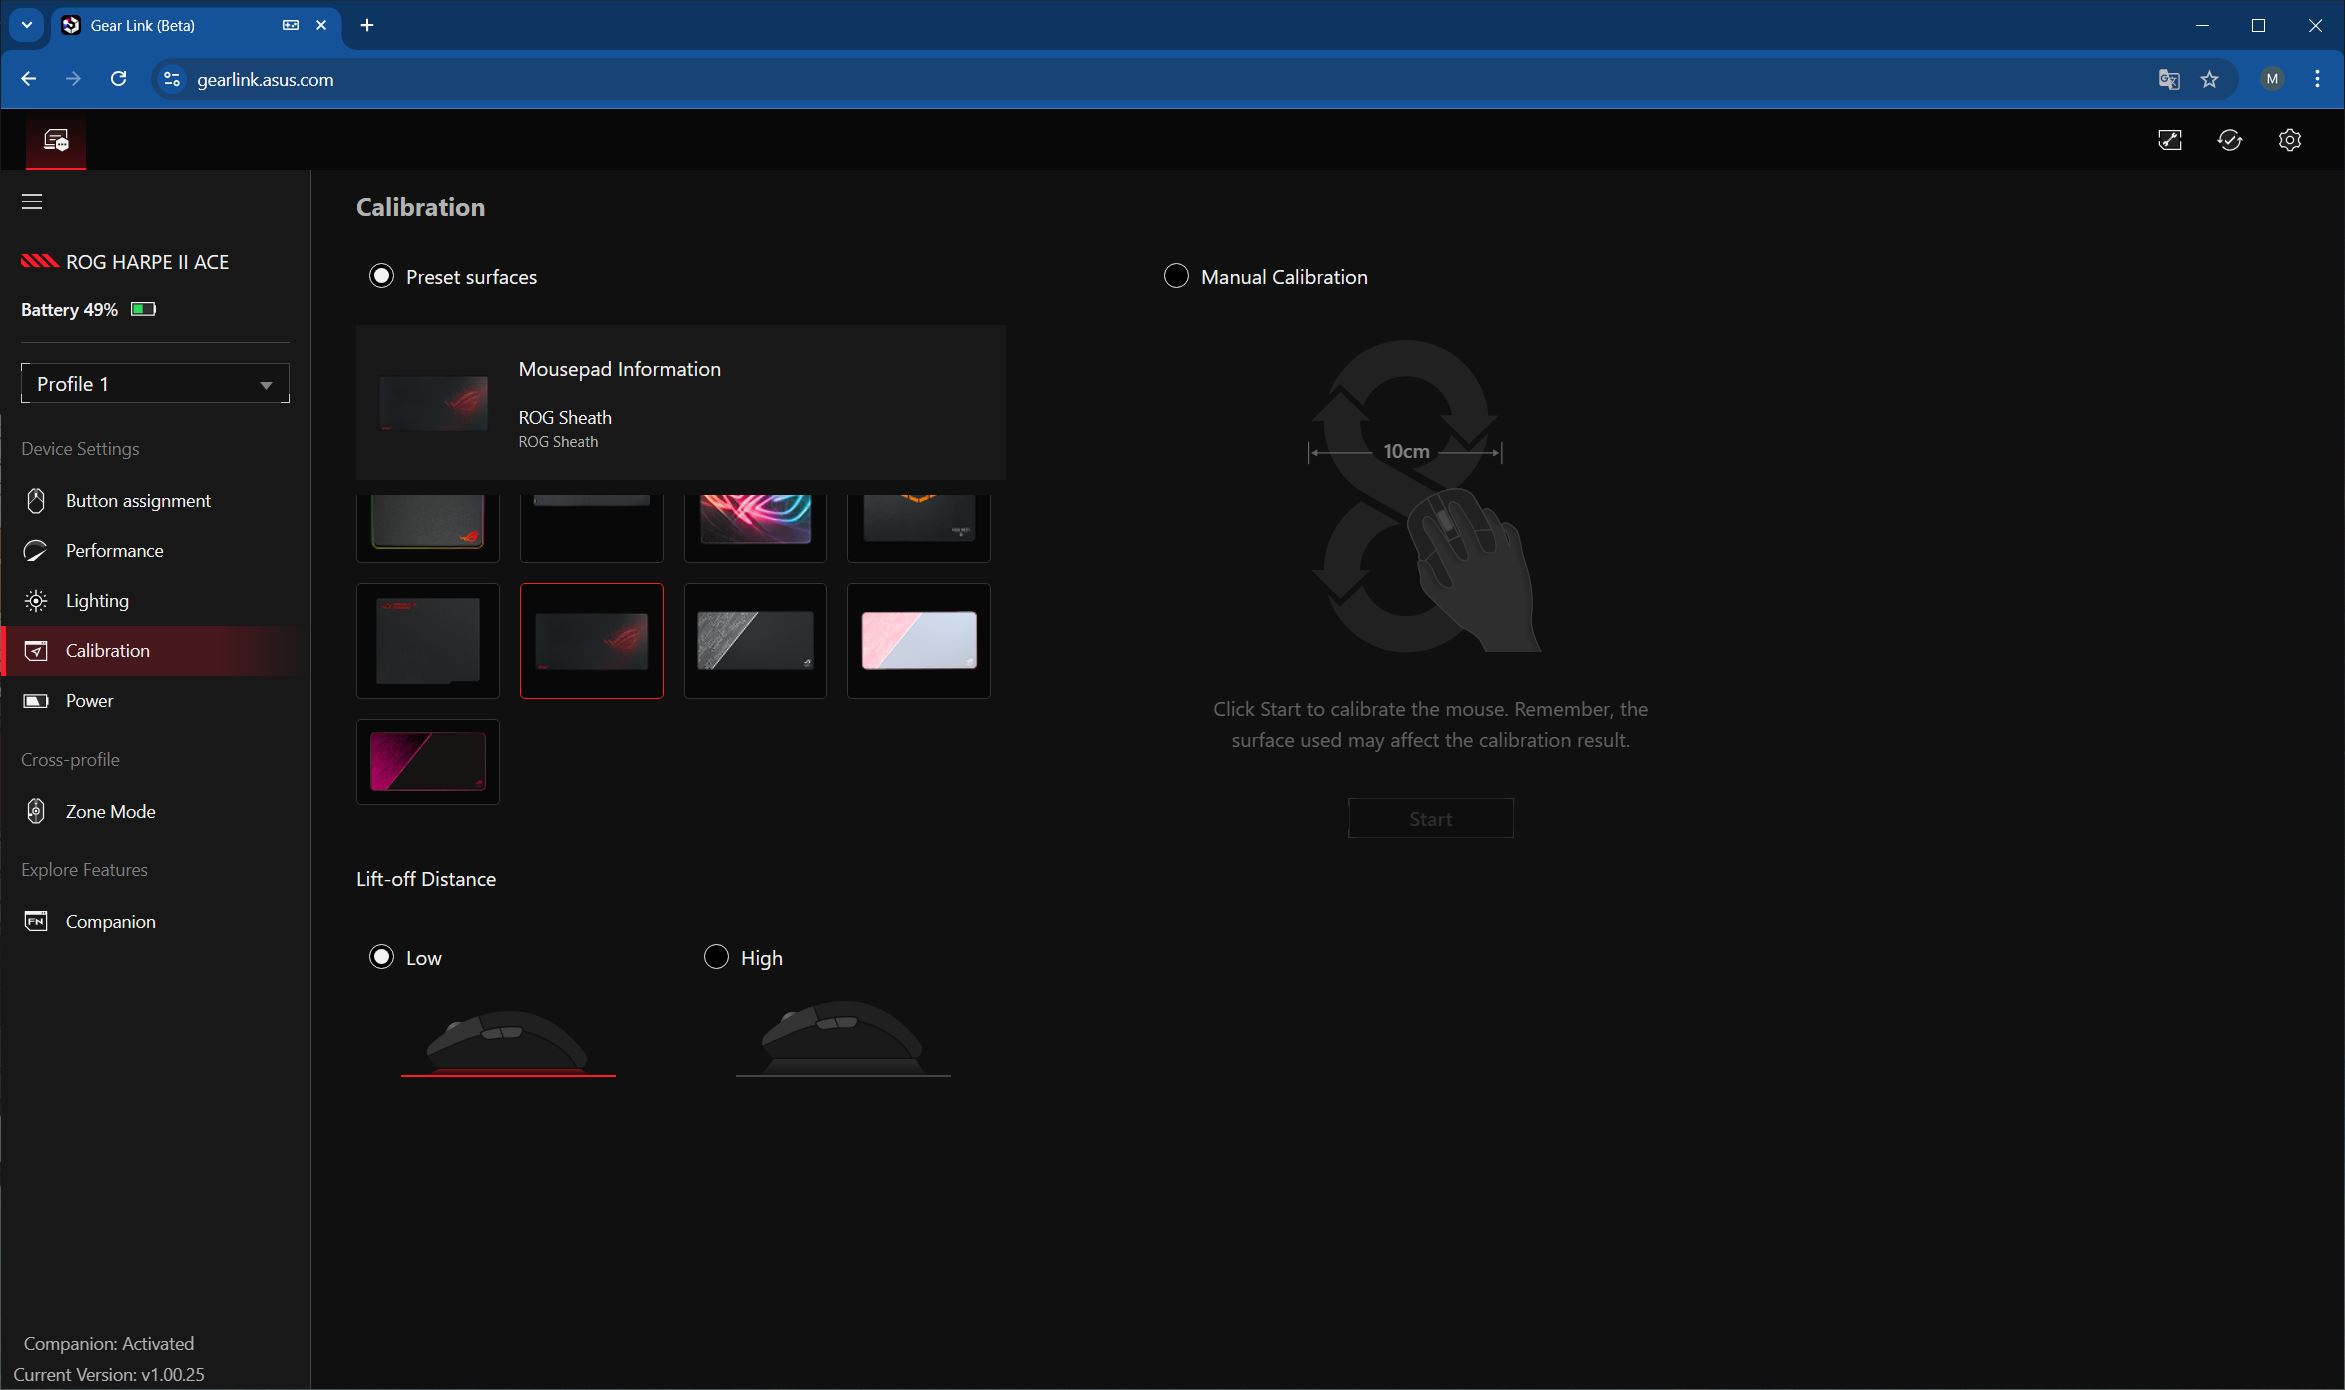Image resolution: width=2345 pixels, height=1390 pixels.
Task: Go to Performance settings
Action: 114,550
